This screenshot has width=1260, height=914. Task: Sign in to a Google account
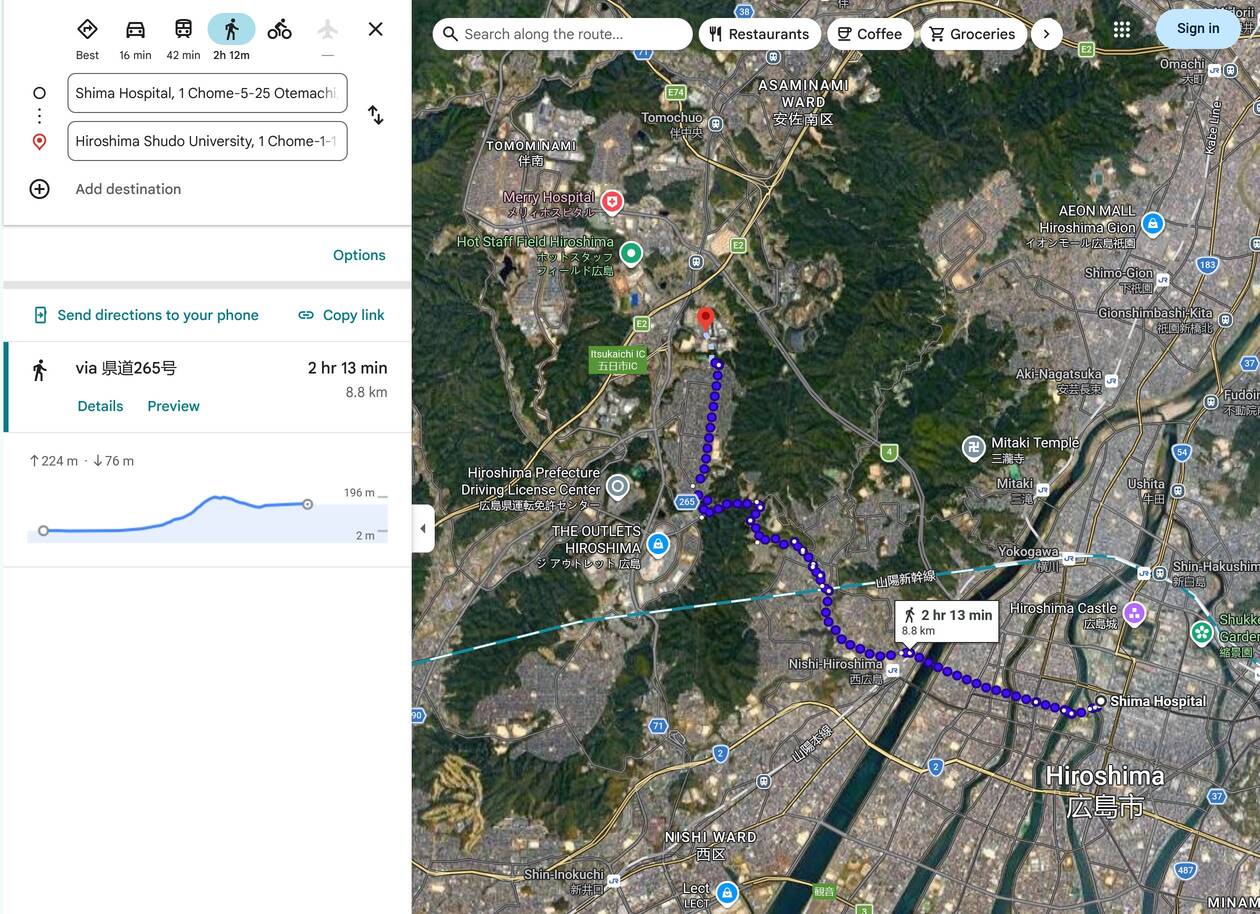[1198, 29]
